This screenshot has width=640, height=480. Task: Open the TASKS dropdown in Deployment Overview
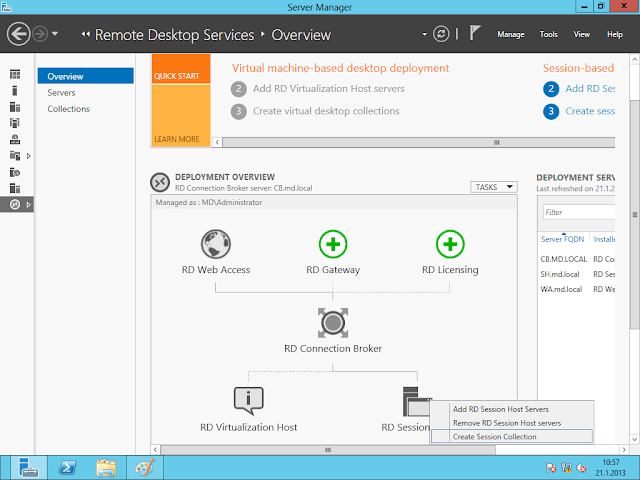point(493,187)
